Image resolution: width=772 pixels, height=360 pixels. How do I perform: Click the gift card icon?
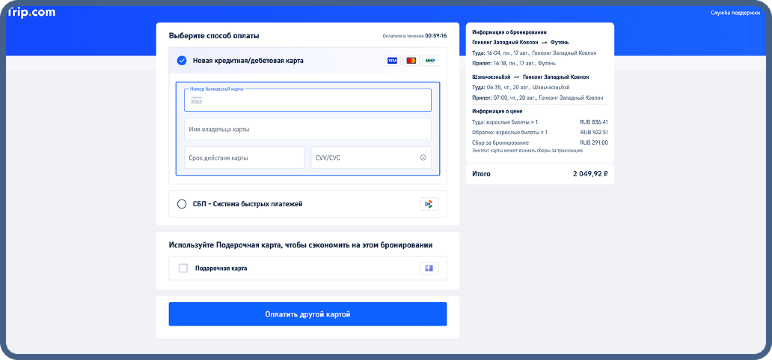(x=429, y=268)
